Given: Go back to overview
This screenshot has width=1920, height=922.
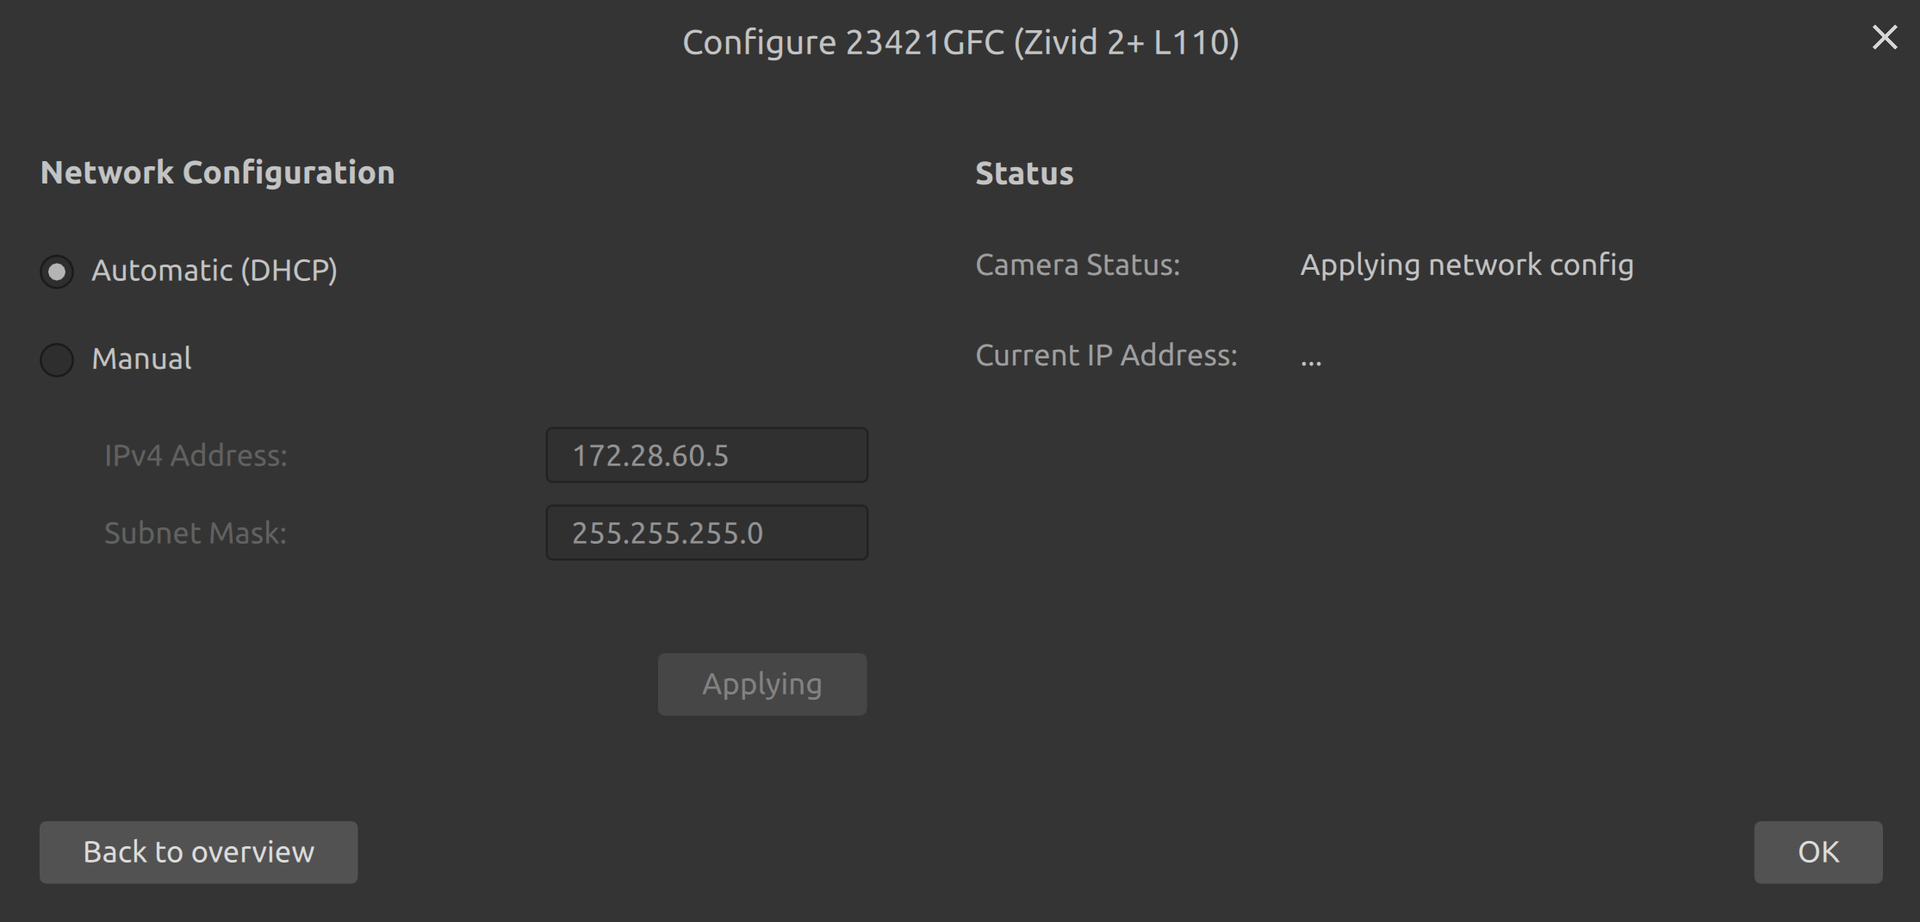Looking at the screenshot, I should click(x=198, y=852).
